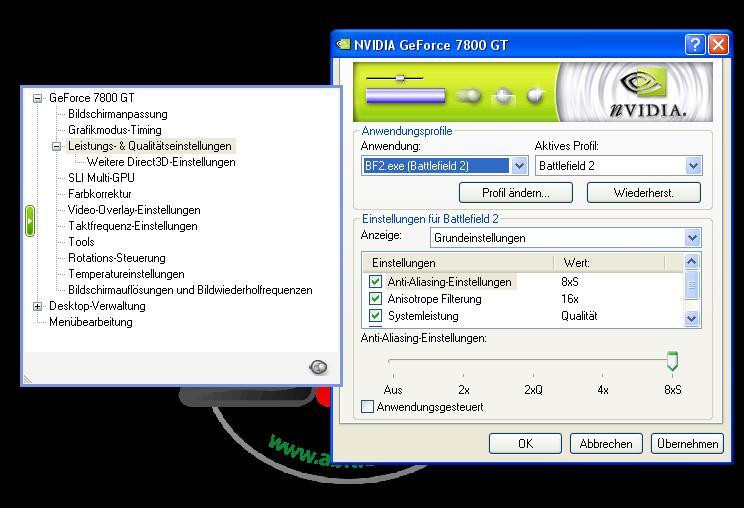
Task: Click the title bar Help question-mark button
Action: pos(695,45)
